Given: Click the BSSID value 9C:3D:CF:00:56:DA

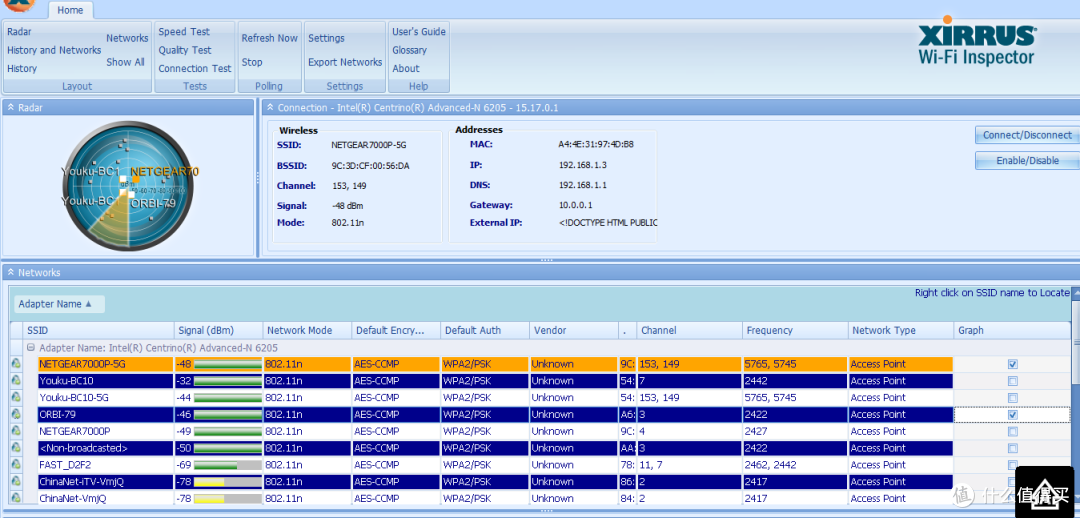Looking at the screenshot, I should (370, 166).
